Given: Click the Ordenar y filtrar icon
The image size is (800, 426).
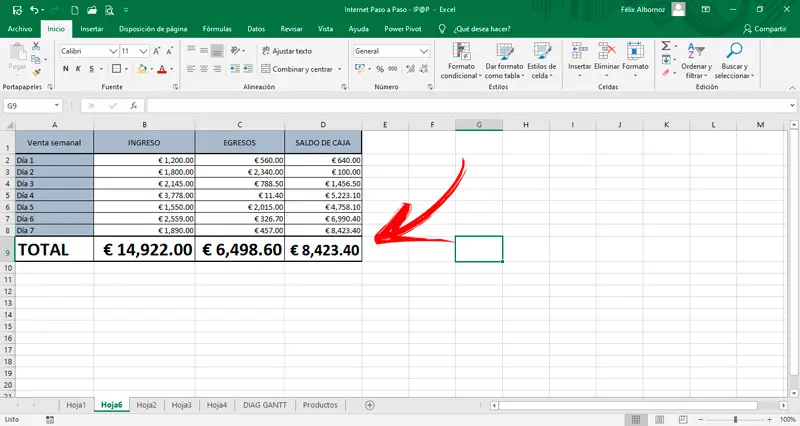Looking at the screenshot, I should (696, 51).
